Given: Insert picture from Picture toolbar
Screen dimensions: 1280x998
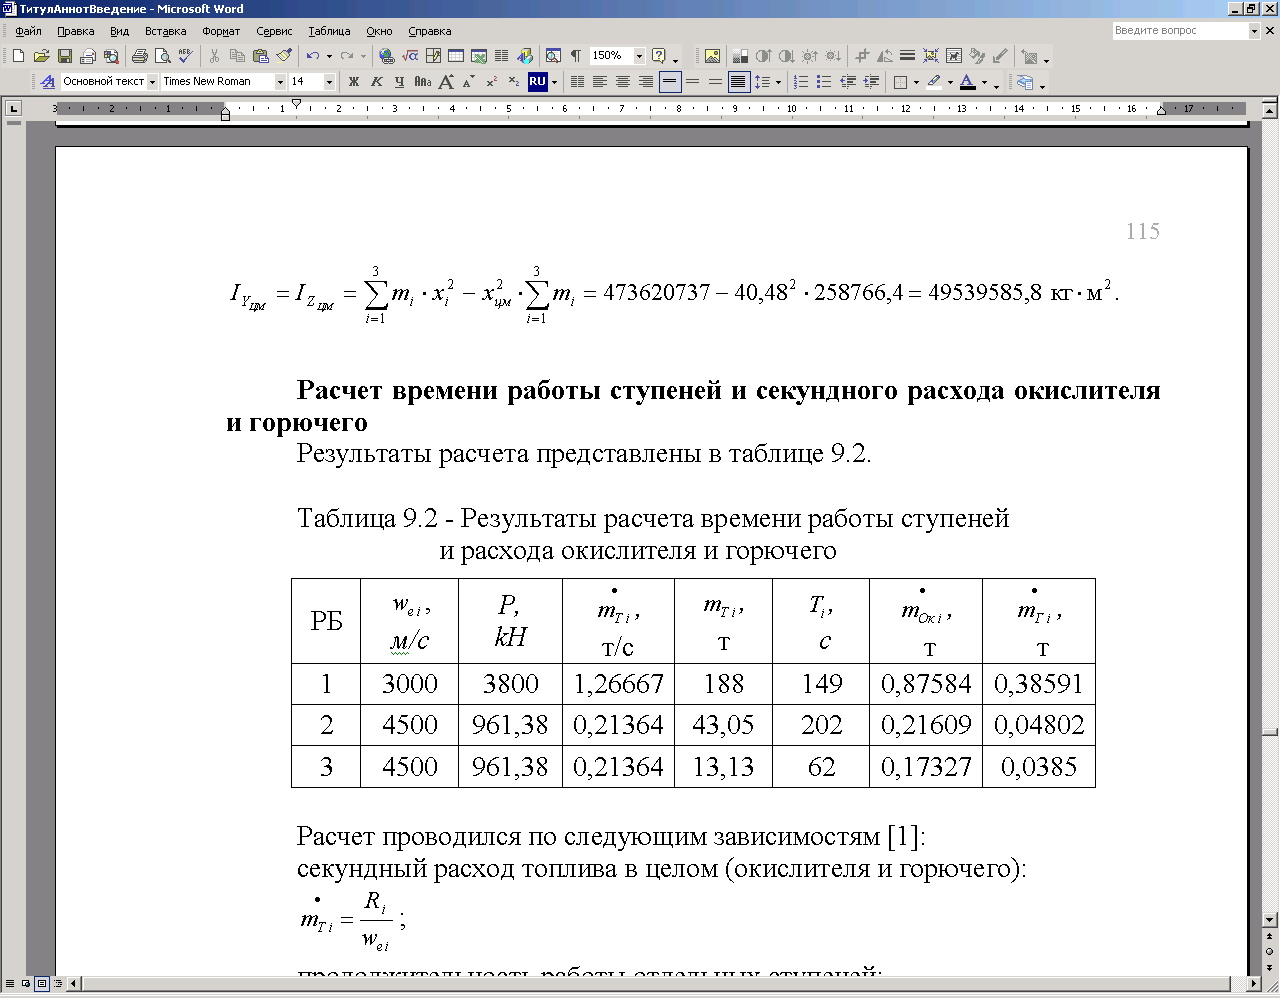Looking at the screenshot, I should [x=712, y=56].
